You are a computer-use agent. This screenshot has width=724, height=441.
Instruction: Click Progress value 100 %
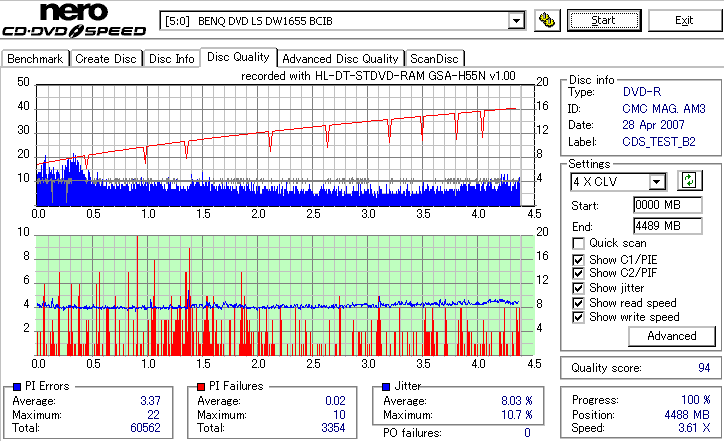click(x=696, y=400)
